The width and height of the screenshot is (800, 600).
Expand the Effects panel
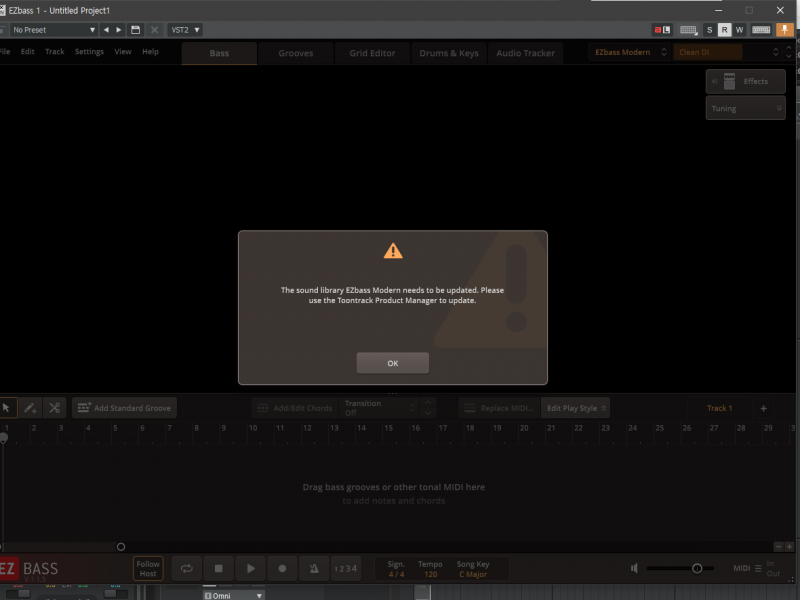click(x=745, y=82)
